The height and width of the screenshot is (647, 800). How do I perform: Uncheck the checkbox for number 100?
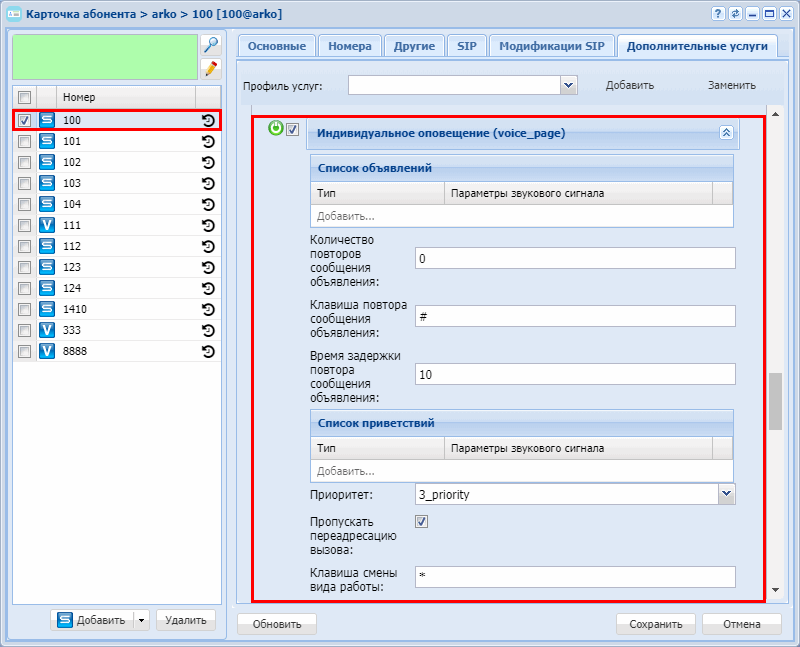[x=25, y=120]
